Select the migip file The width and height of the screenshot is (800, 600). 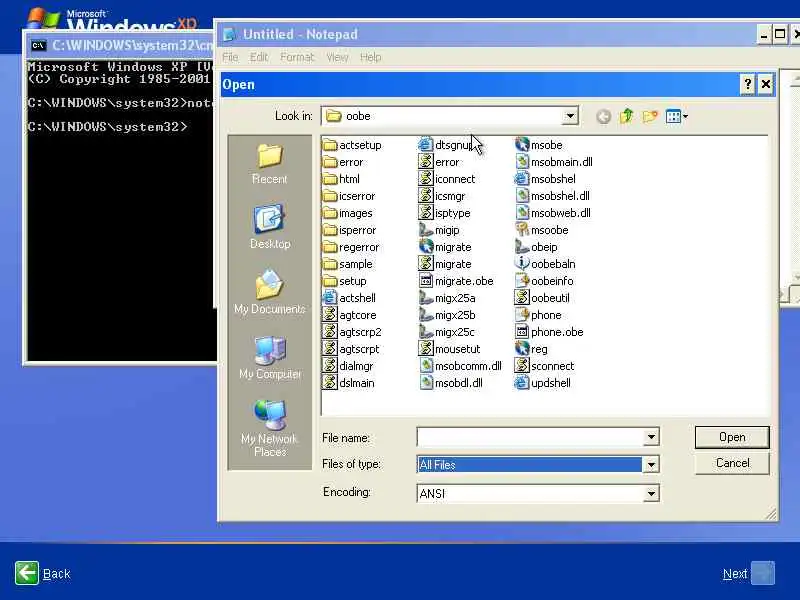pyautogui.click(x=439, y=230)
